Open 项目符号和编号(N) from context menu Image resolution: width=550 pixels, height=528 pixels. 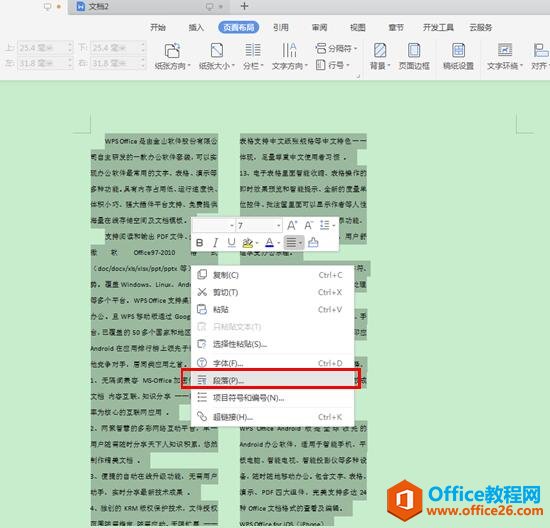click(x=273, y=398)
